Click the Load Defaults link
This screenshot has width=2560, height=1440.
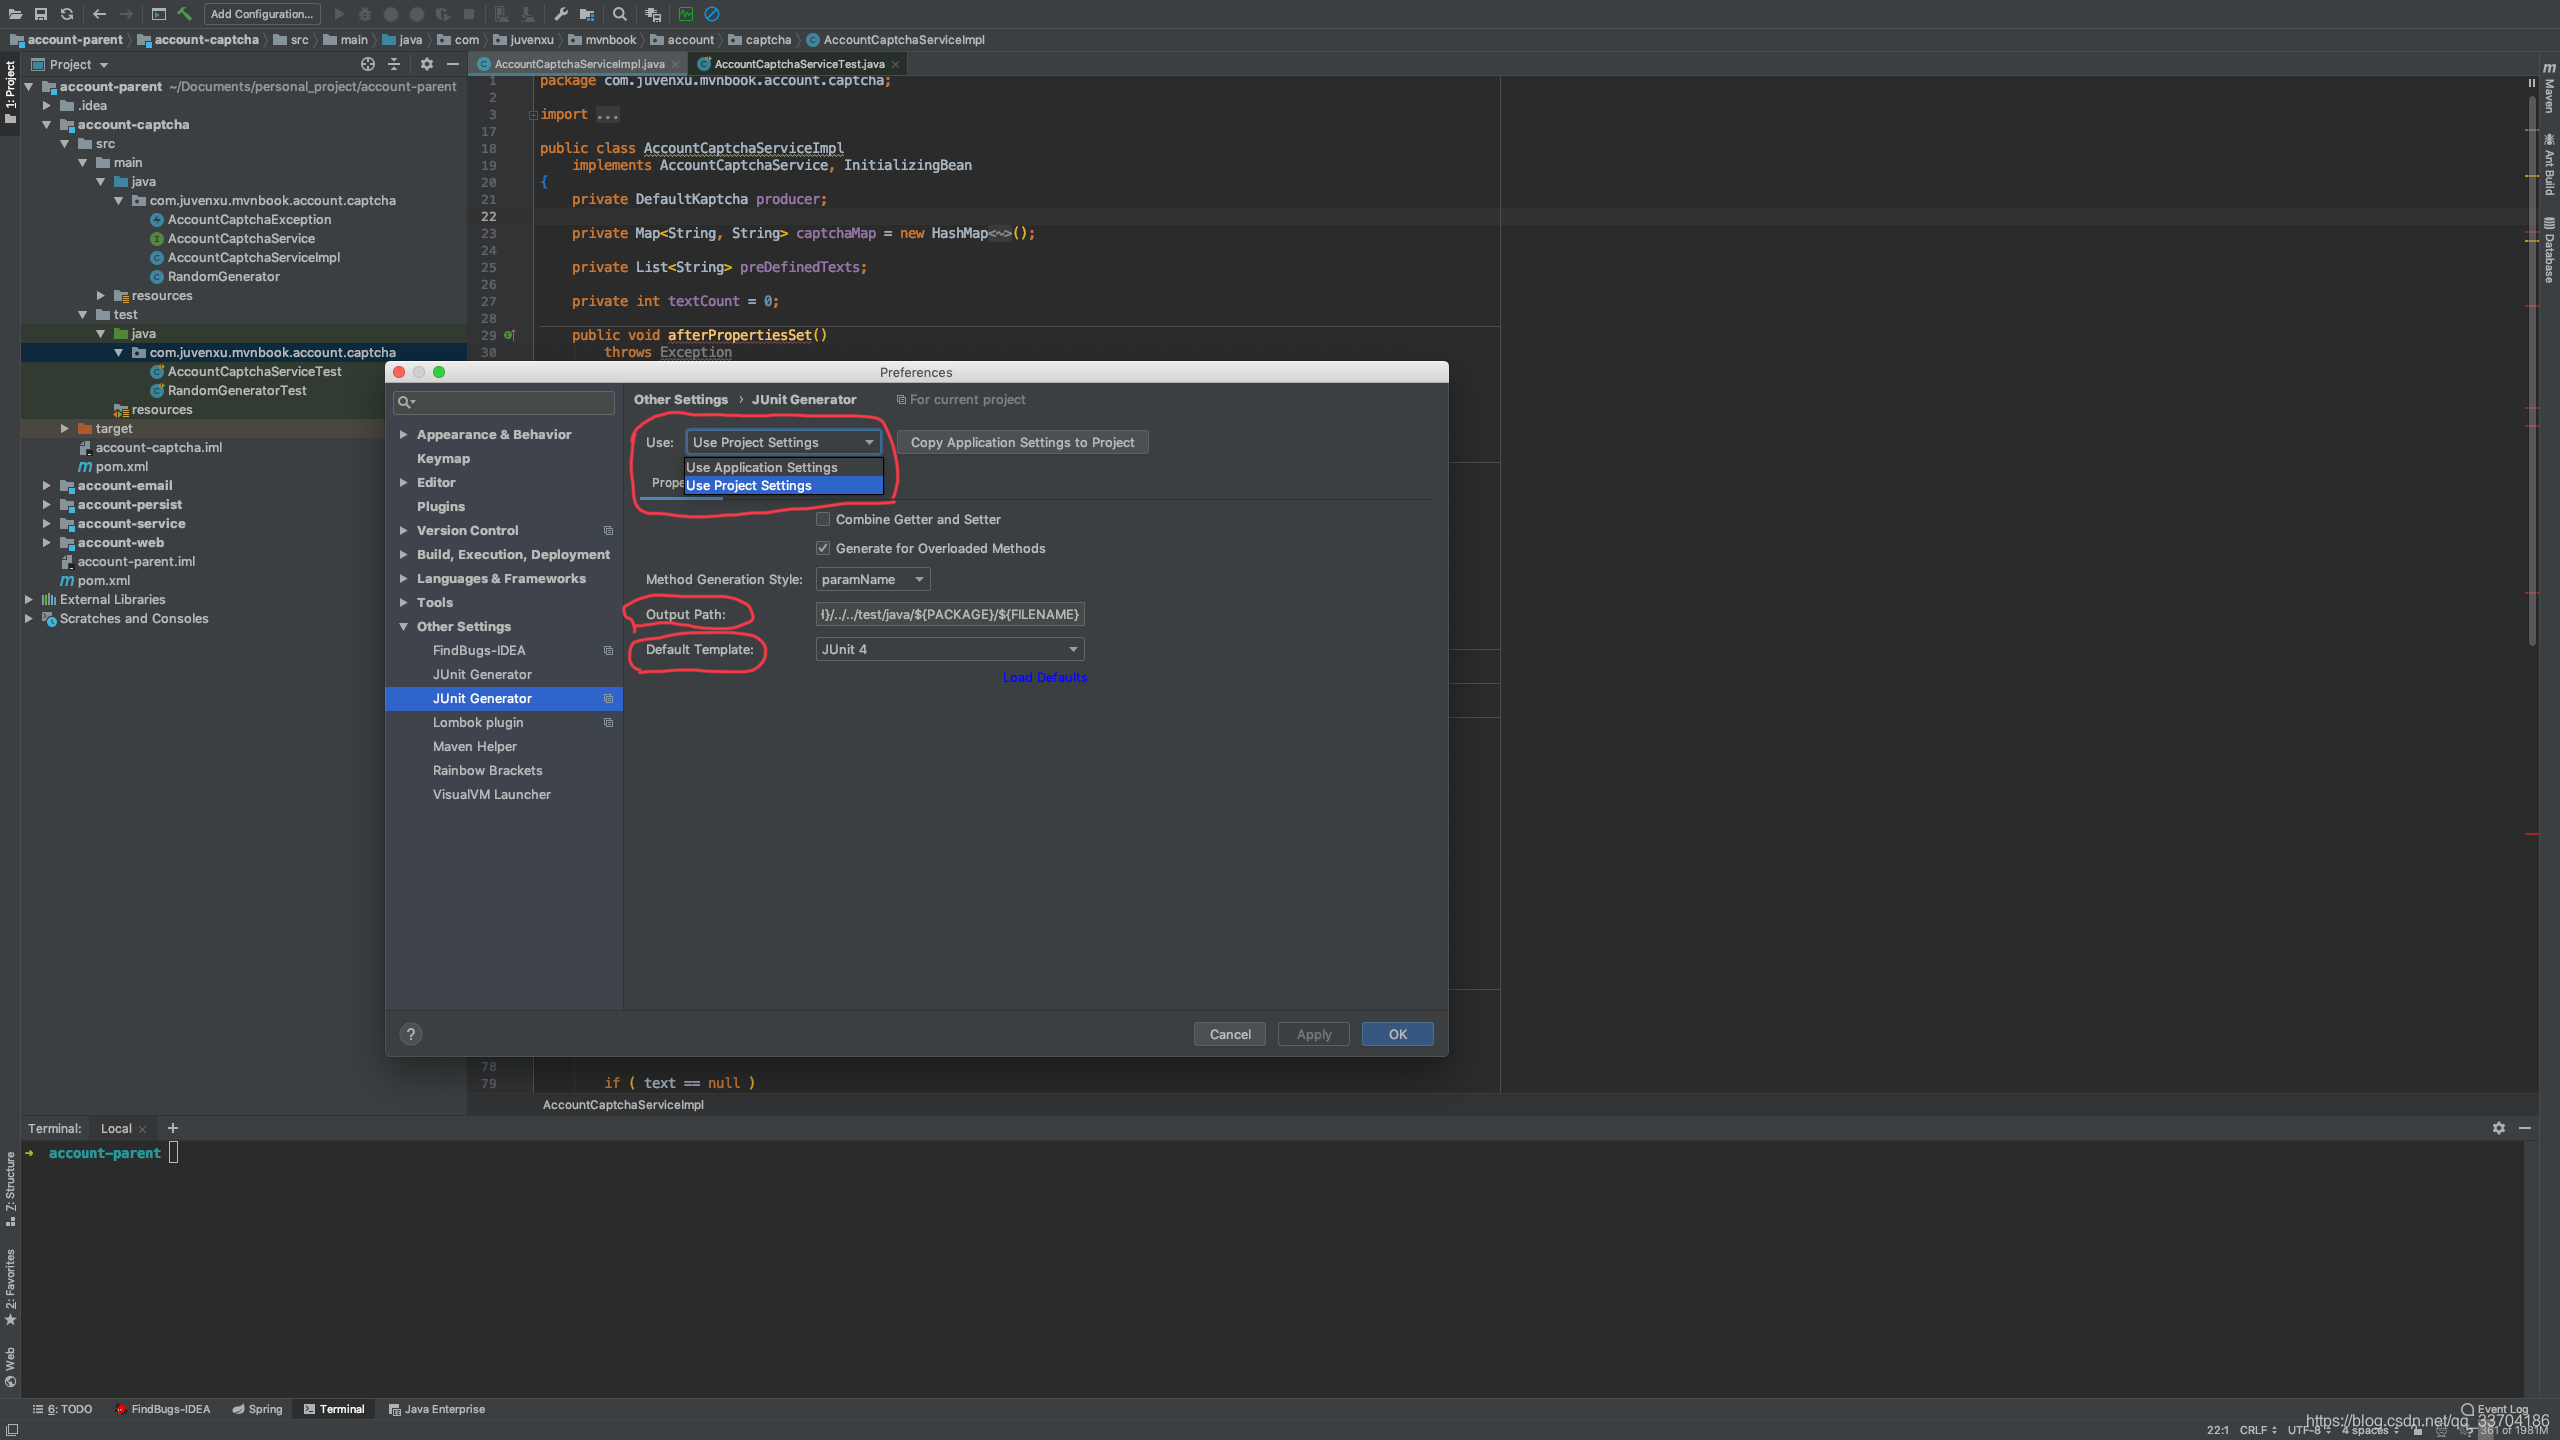(x=1045, y=677)
